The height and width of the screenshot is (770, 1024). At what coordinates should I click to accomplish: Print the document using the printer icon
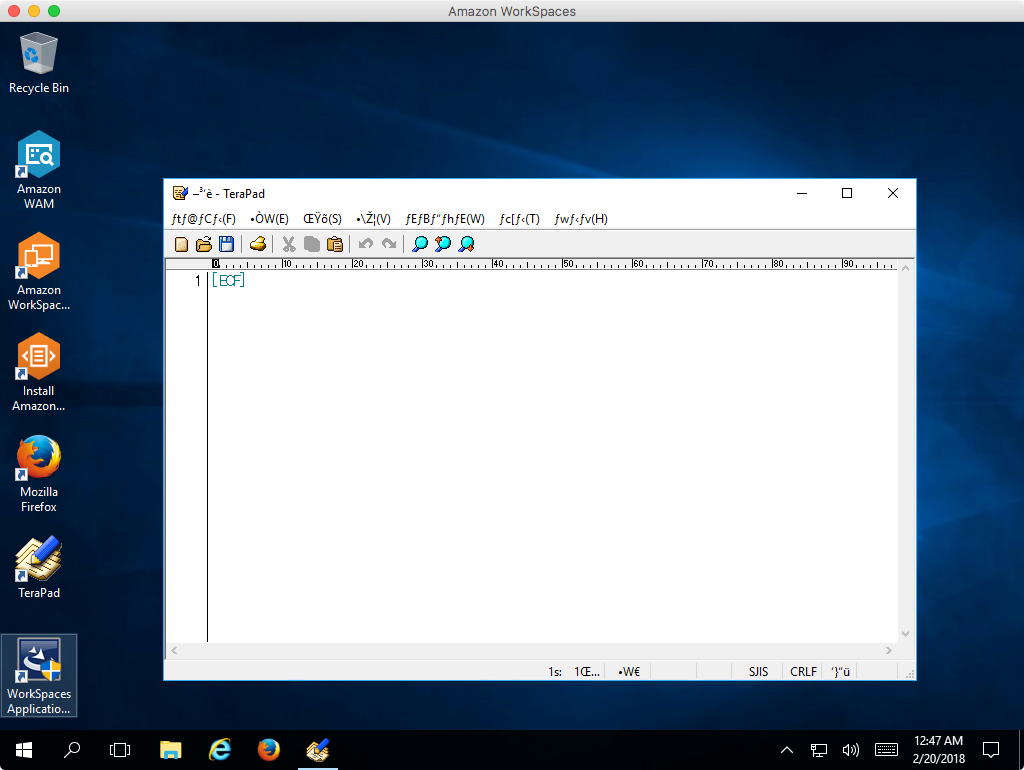(x=258, y=244)
